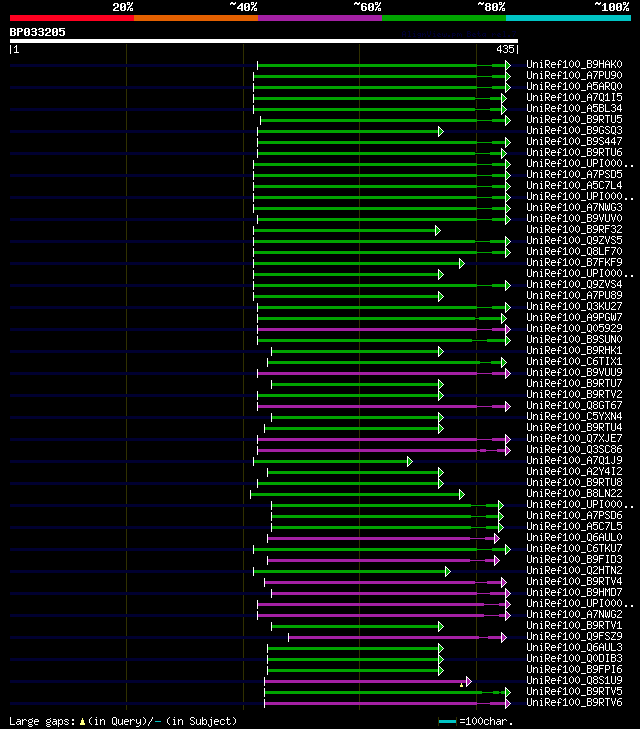Open the UniRef100_B9RTV6 entry
Viewport: 640px width, 729px height.
click(574, 702)
